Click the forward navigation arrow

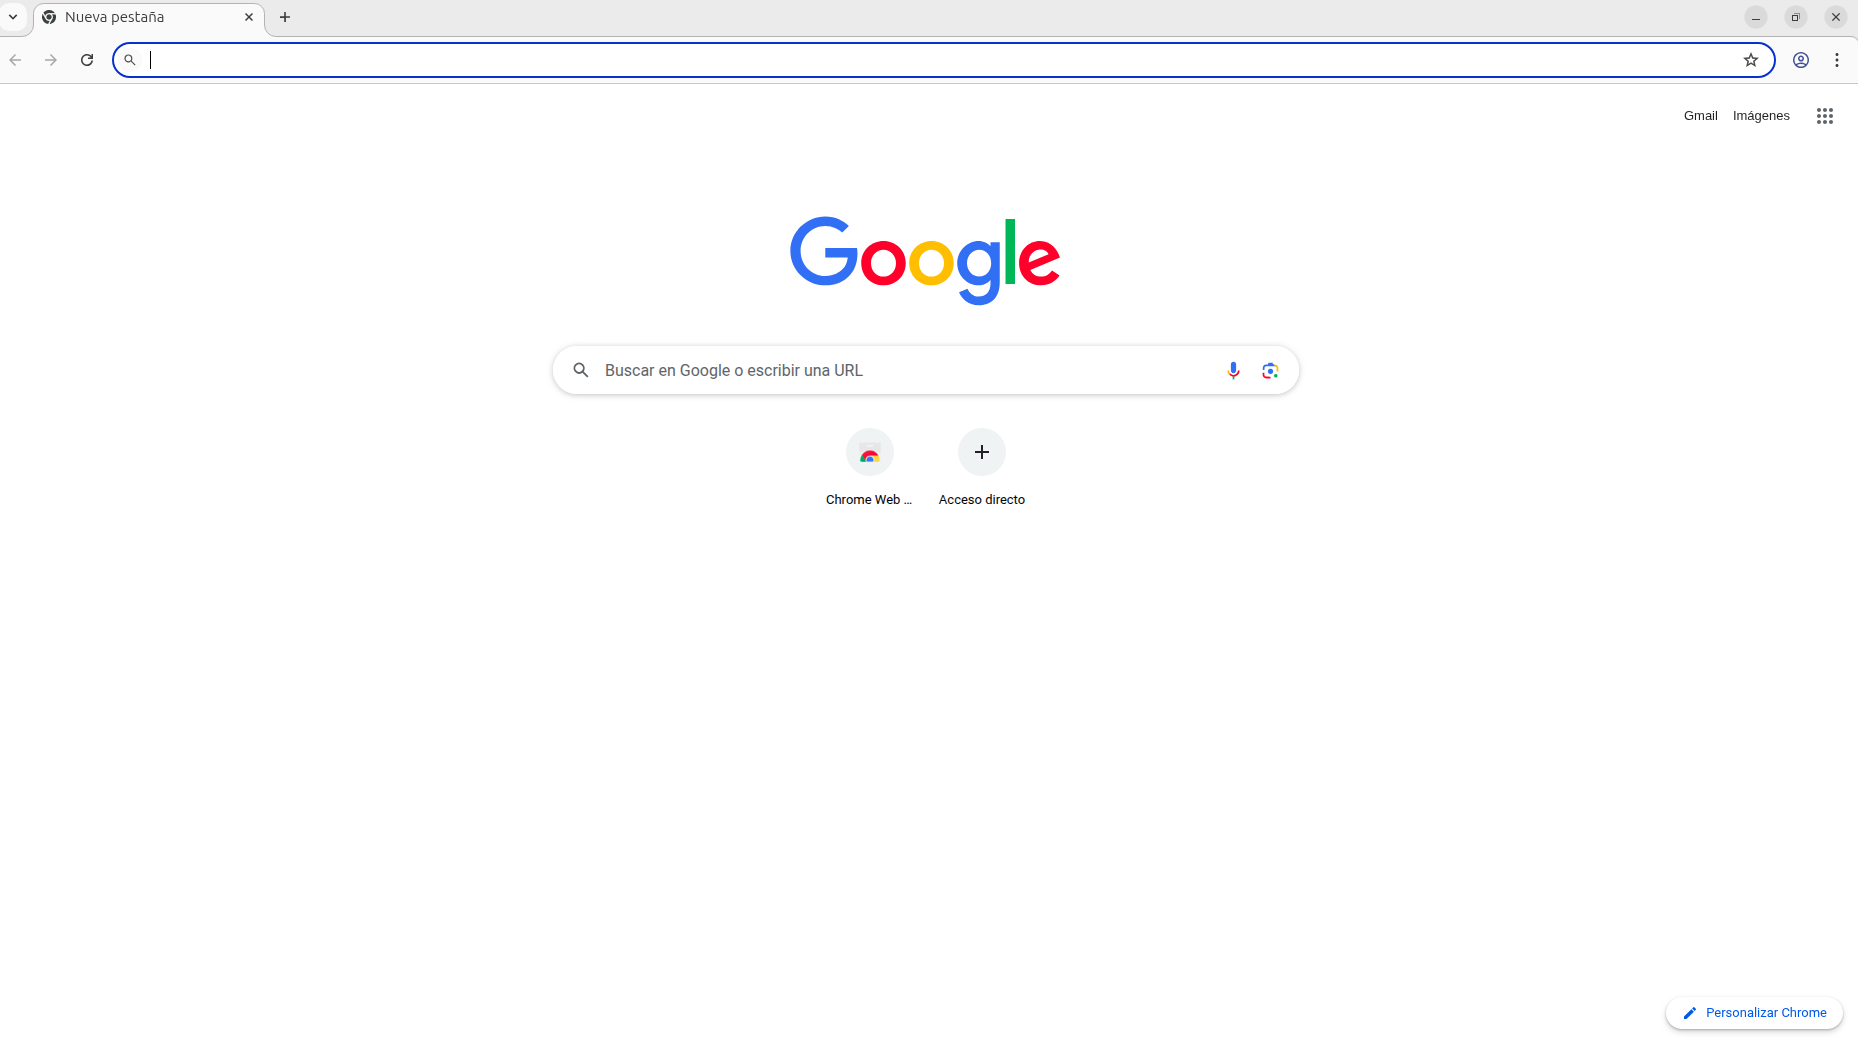coord(51,60)
